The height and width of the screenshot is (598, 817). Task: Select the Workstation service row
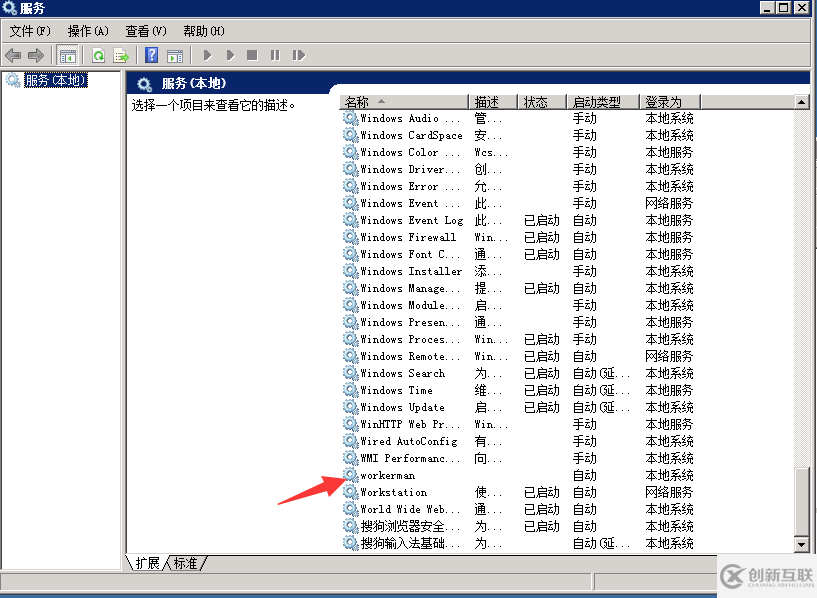tap(519, 492)
